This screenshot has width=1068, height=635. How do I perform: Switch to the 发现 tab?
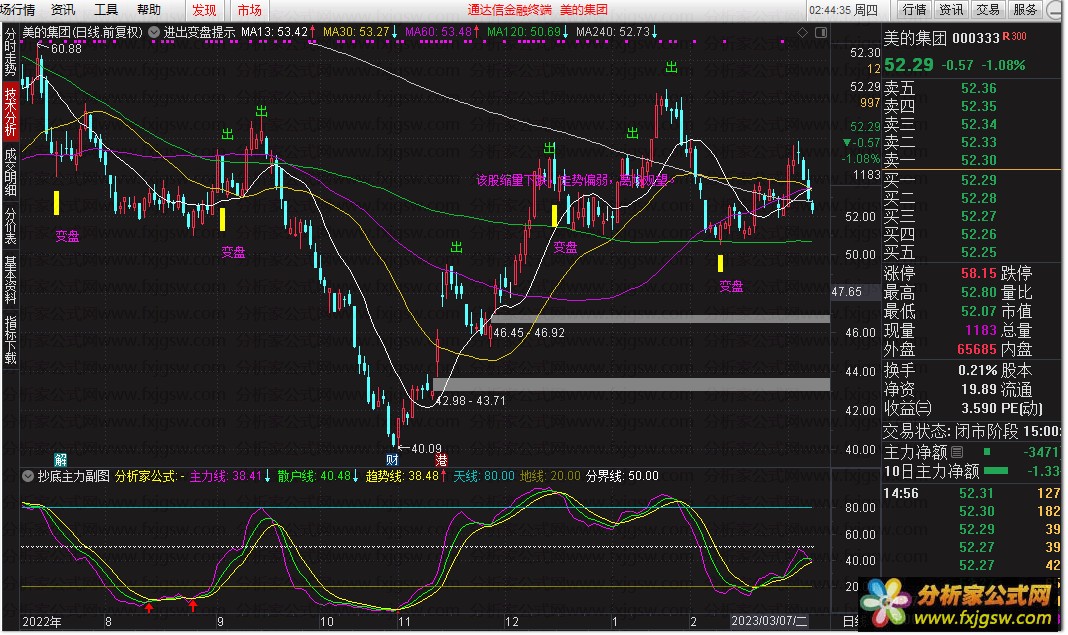click(204, 10)
